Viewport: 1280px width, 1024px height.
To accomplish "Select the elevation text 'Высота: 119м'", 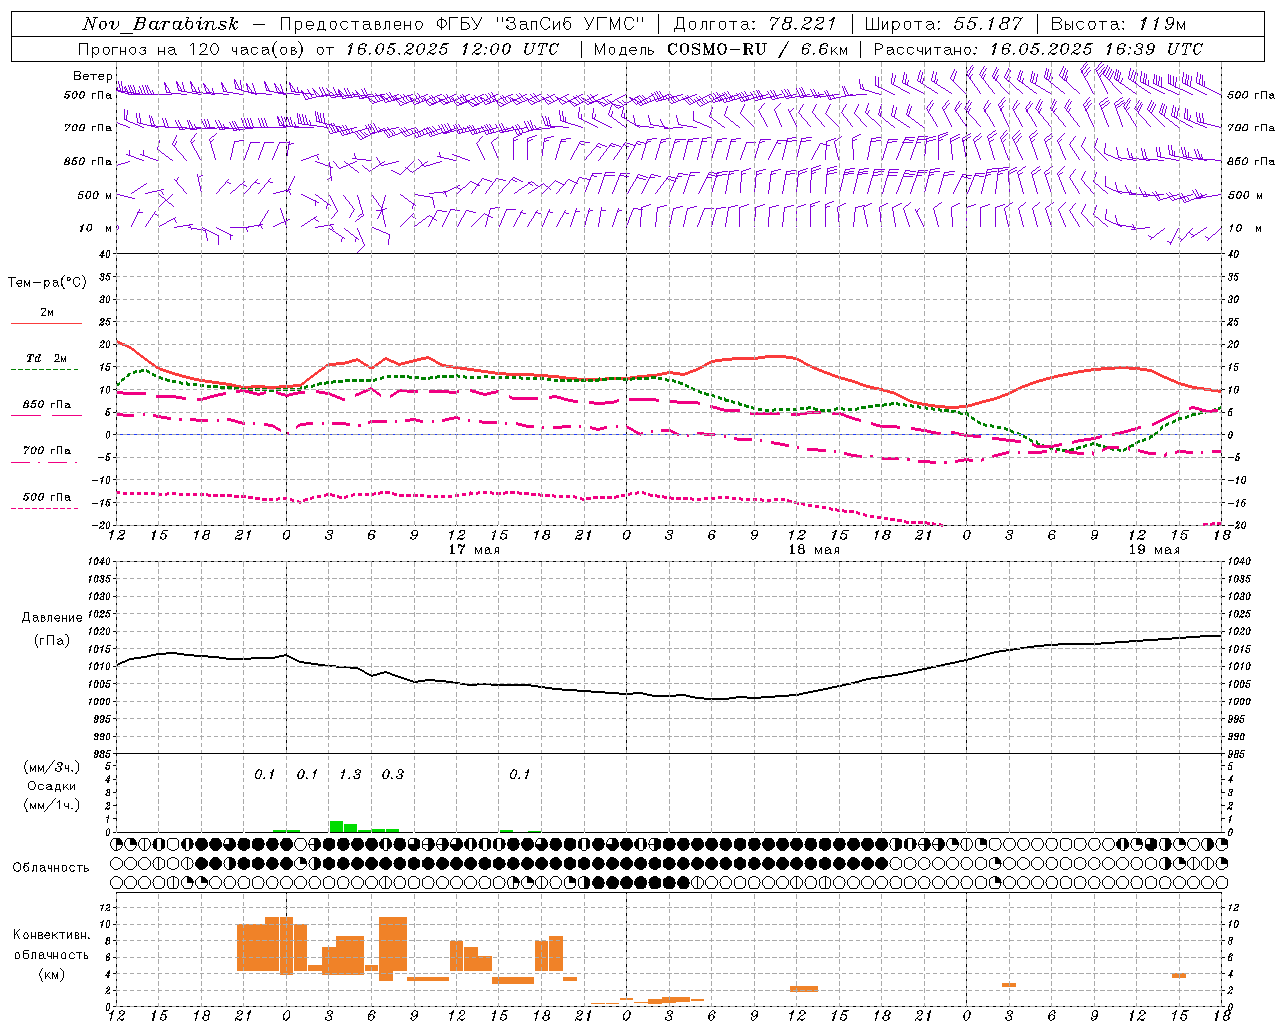I will (x=1118, y=24).
